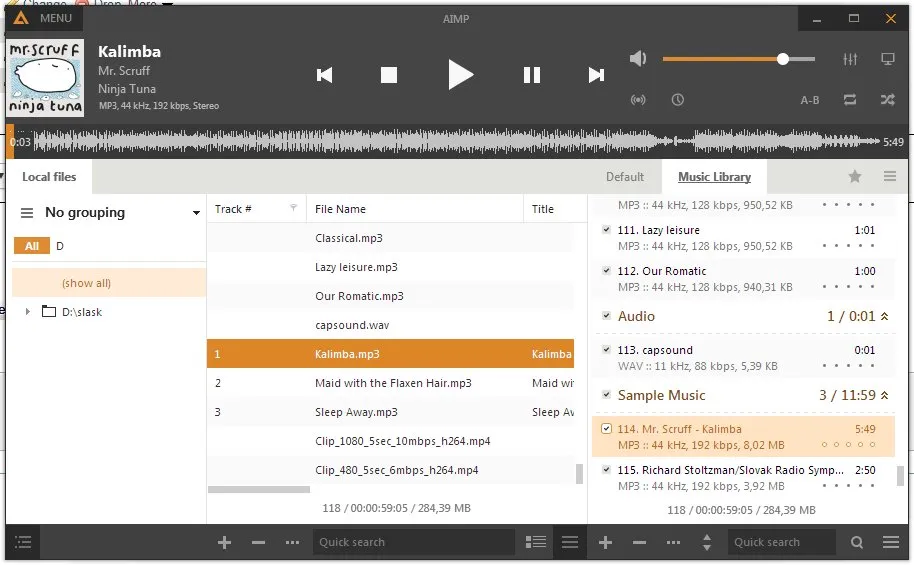Expand the D:\slask folder tree node
The width and height of the screenshot is (914, 565).
pos(28,312)
